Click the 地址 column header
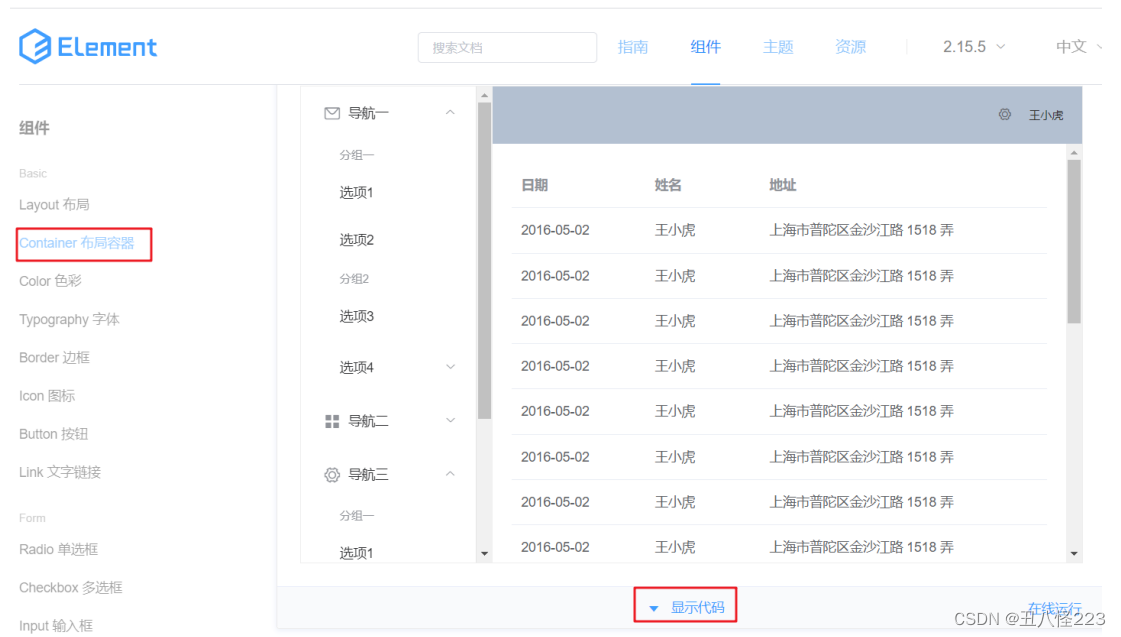1121x637 pixels. 782,185
